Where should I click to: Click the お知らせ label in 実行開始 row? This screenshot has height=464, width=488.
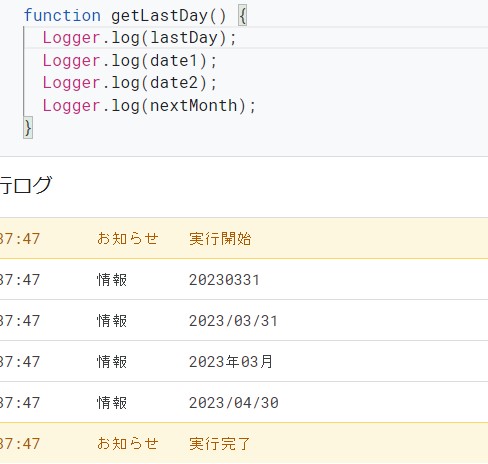pyautogui.click(x=127, y=239)
